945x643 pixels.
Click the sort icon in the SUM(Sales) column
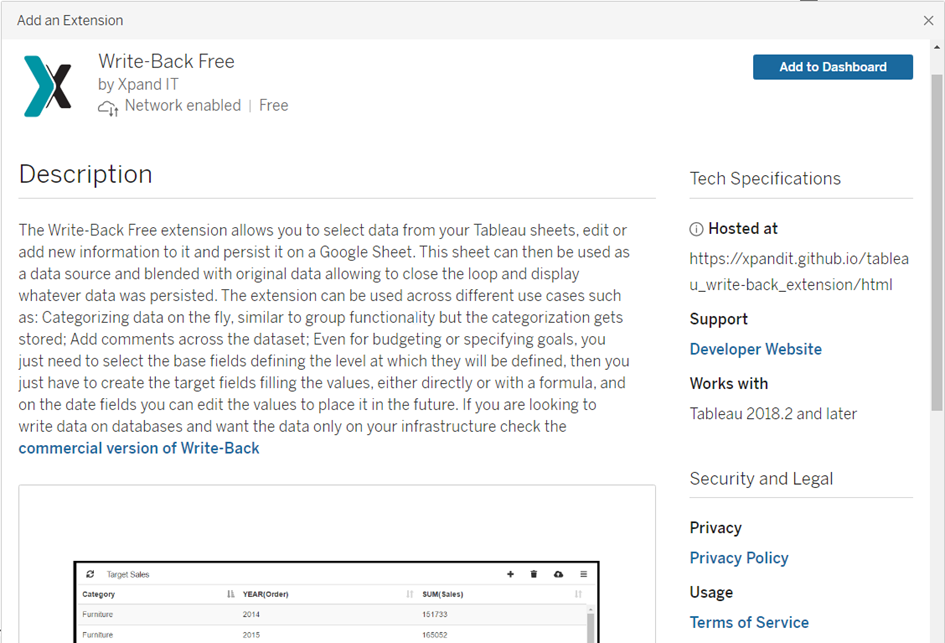point(579,594)
